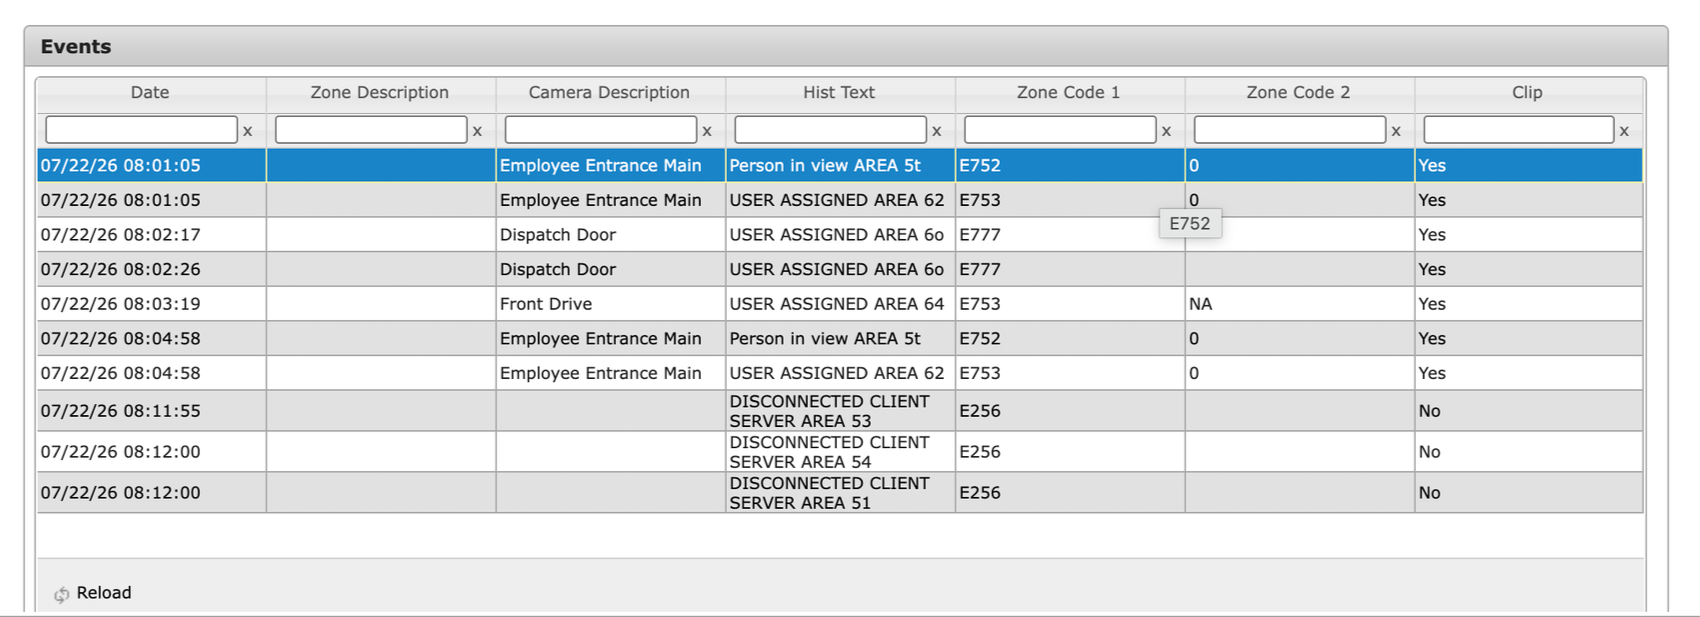Viewport: 1700px width, 617px height.
Task: Click the Clip header column
Action: [x=1528, y=93]
